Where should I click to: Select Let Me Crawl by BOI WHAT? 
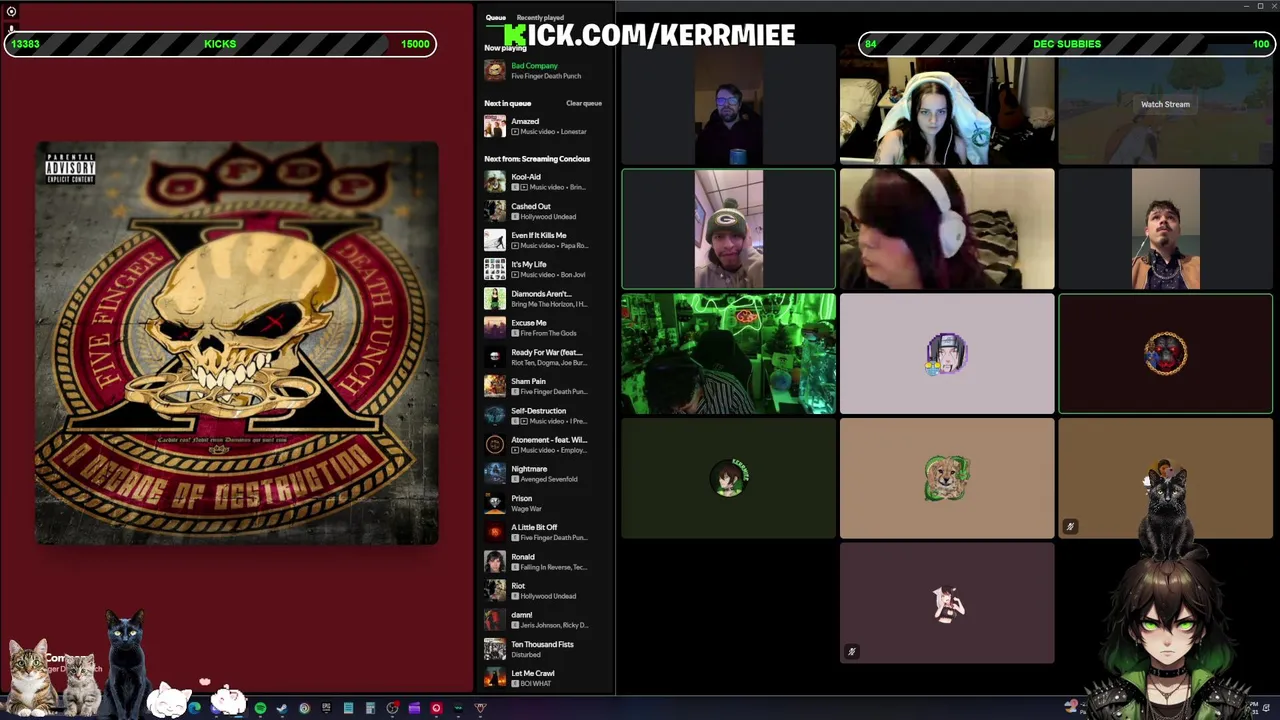click(546, 678)
